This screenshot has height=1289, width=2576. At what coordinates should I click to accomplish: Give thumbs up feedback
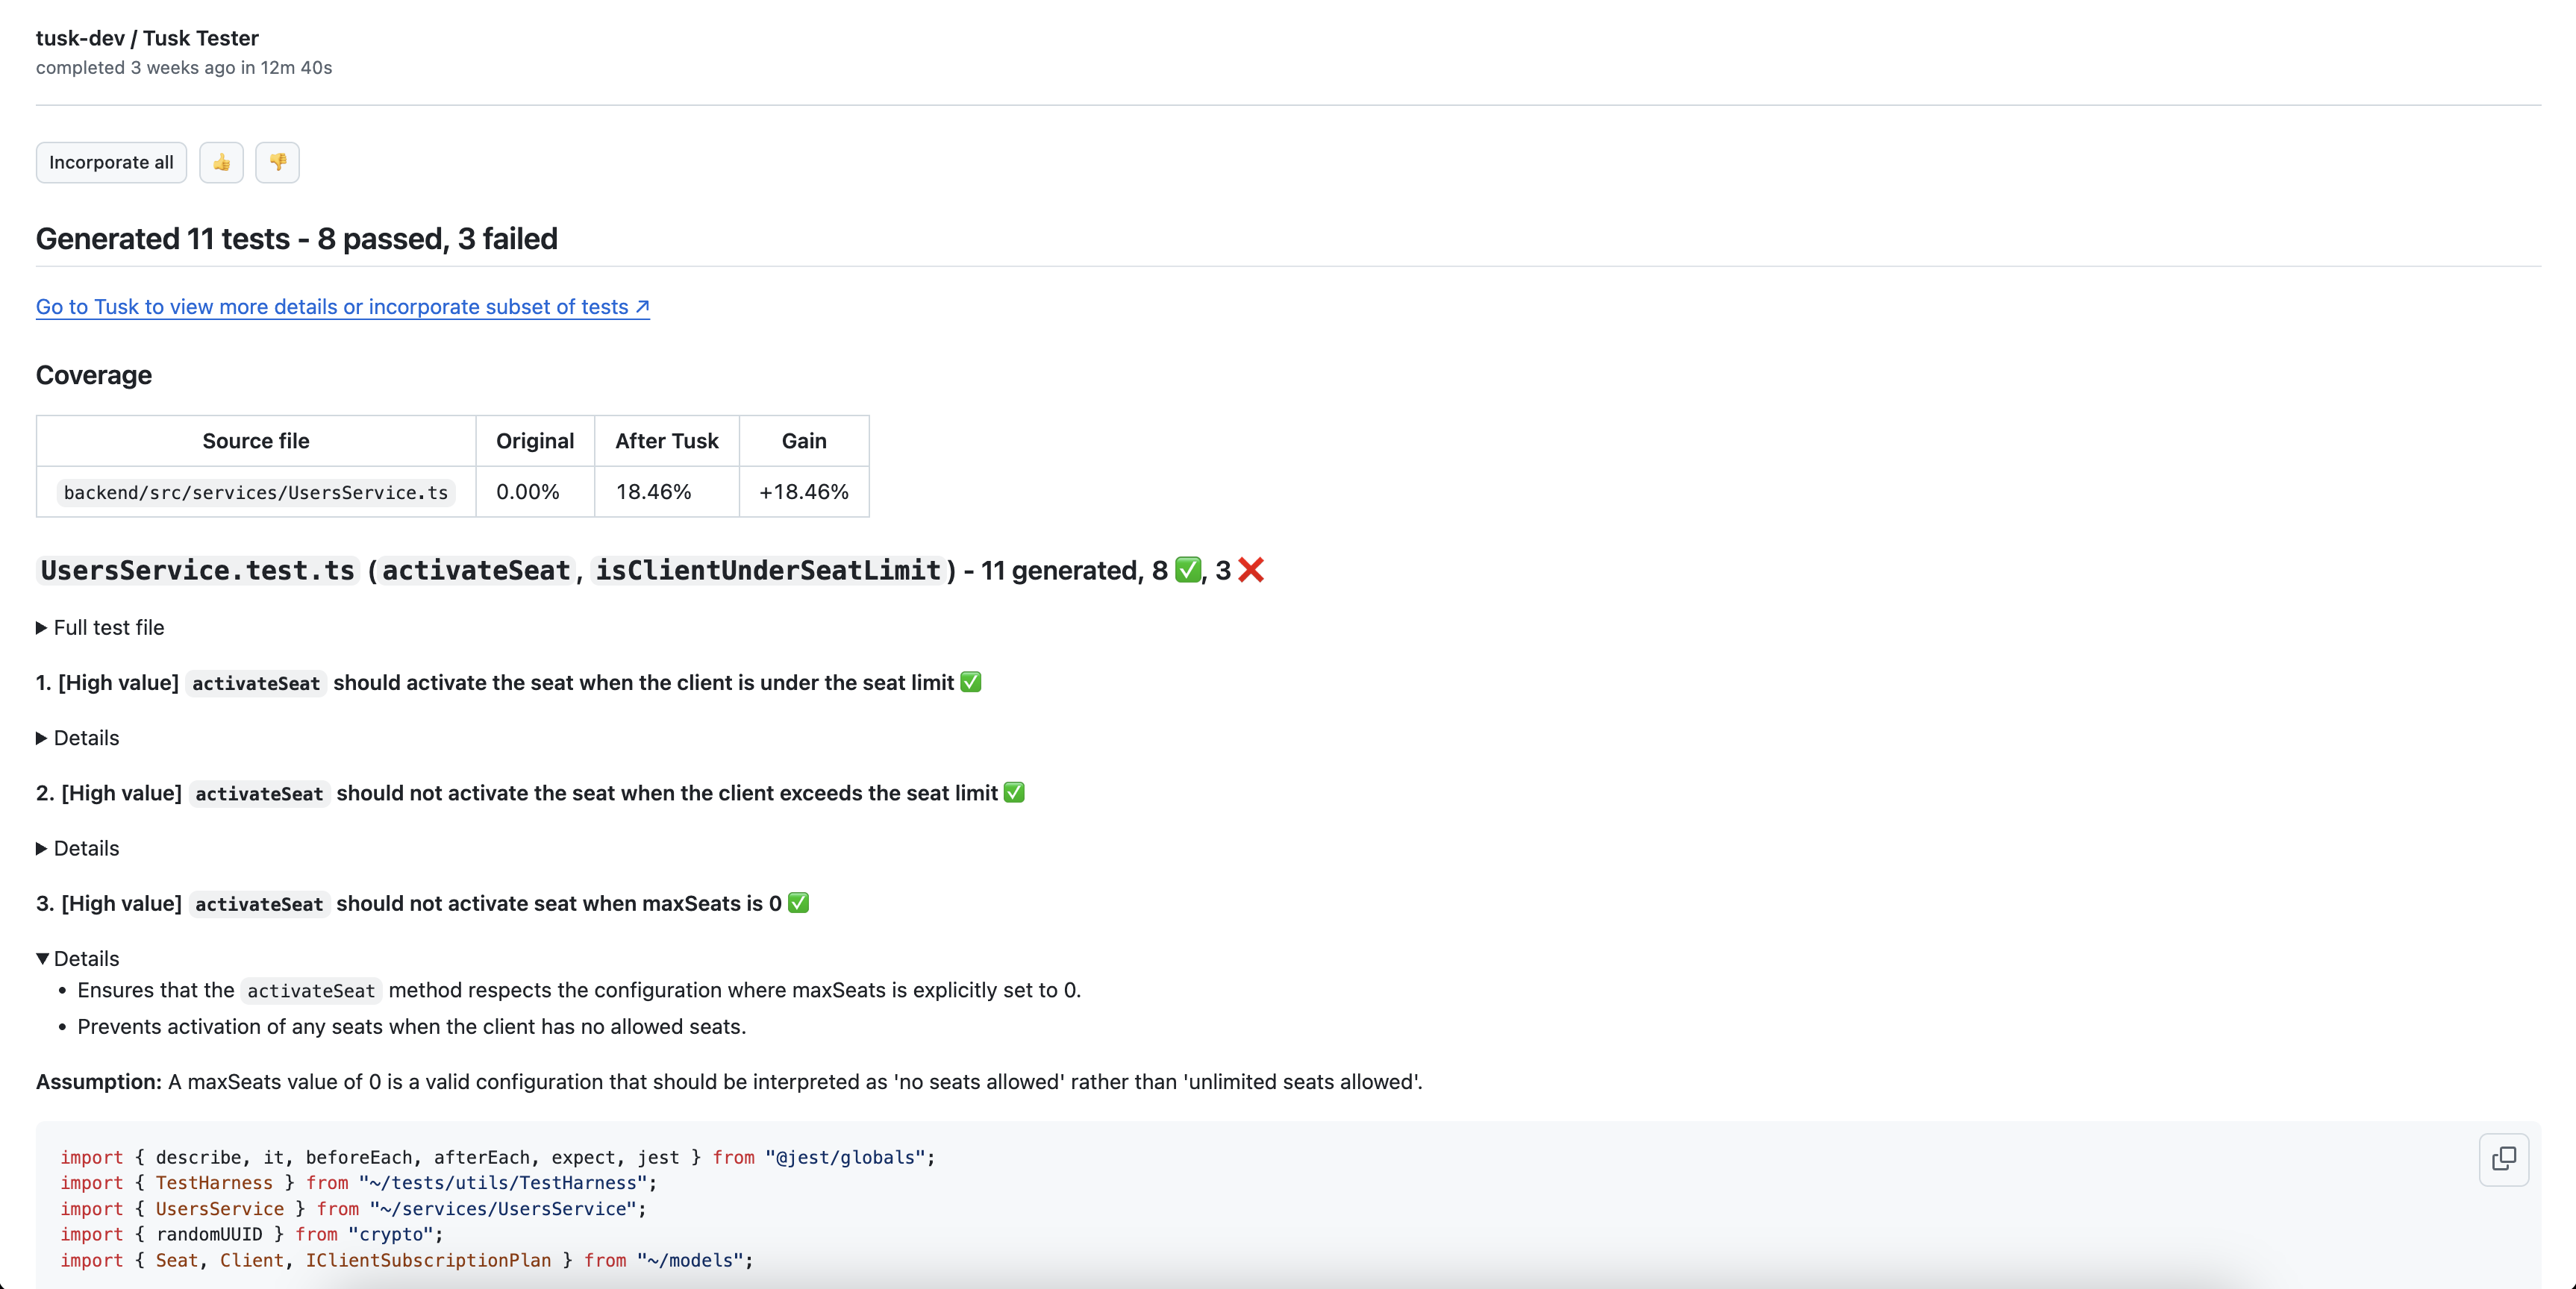[221, 162]
